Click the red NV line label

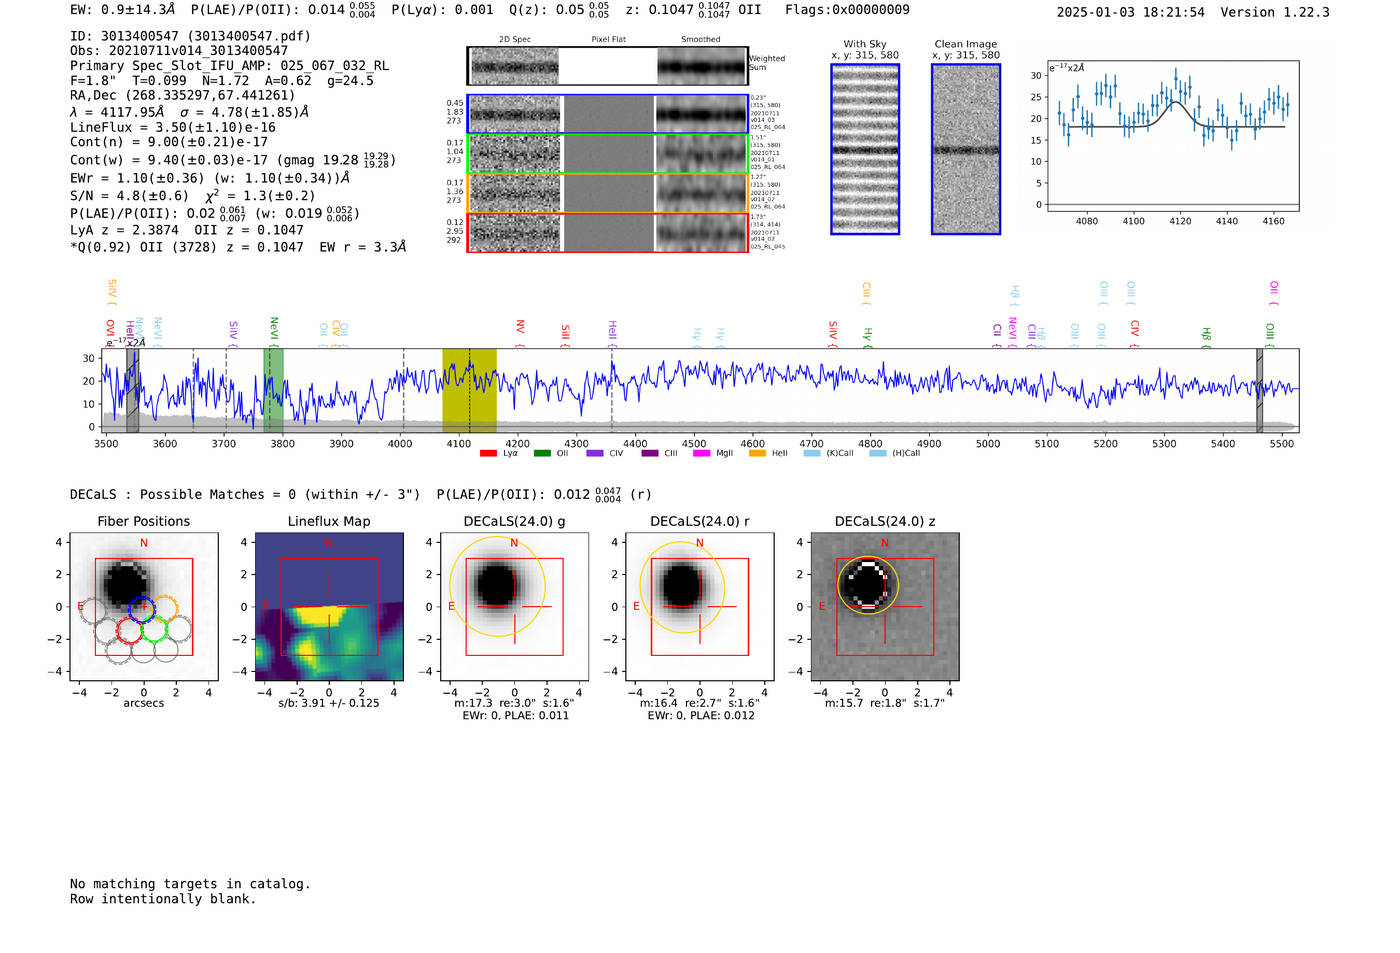click(520, 334)
